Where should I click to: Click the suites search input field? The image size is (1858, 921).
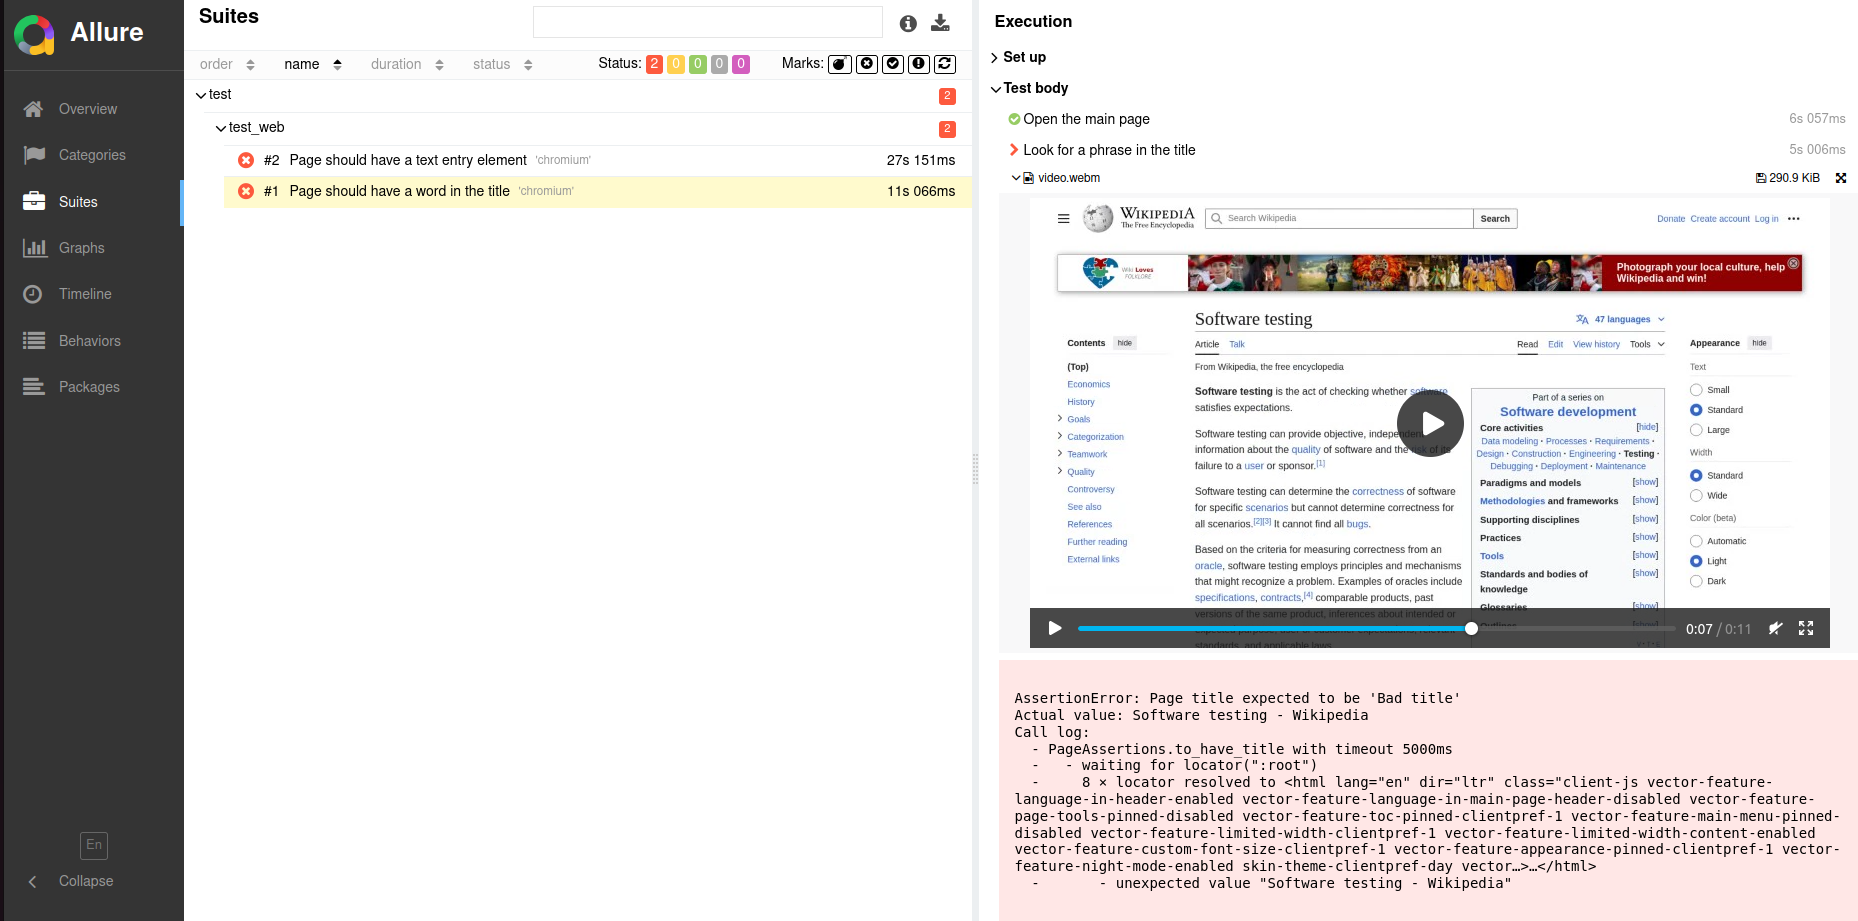pyautogui.click(x=707, y=21)
